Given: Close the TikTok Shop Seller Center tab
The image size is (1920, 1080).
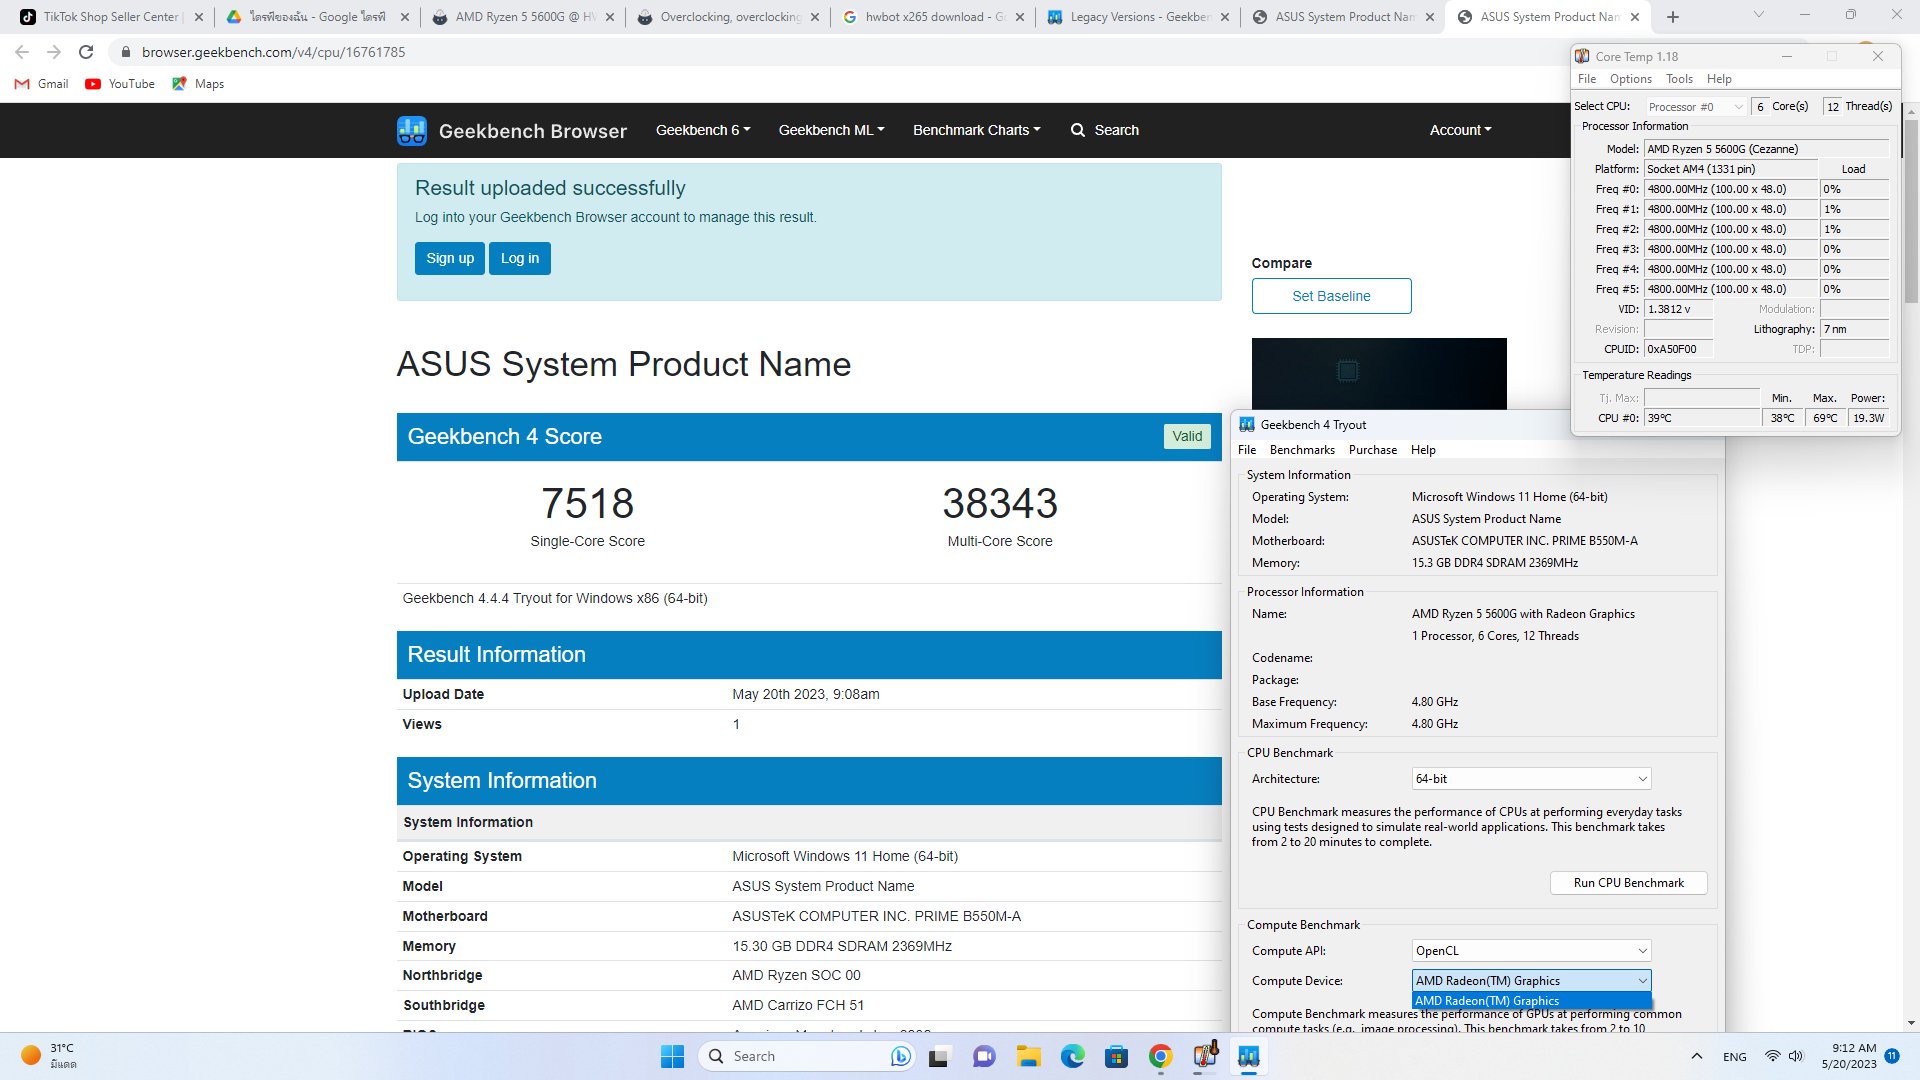Looking at the screenshot, I should (199, 17).
